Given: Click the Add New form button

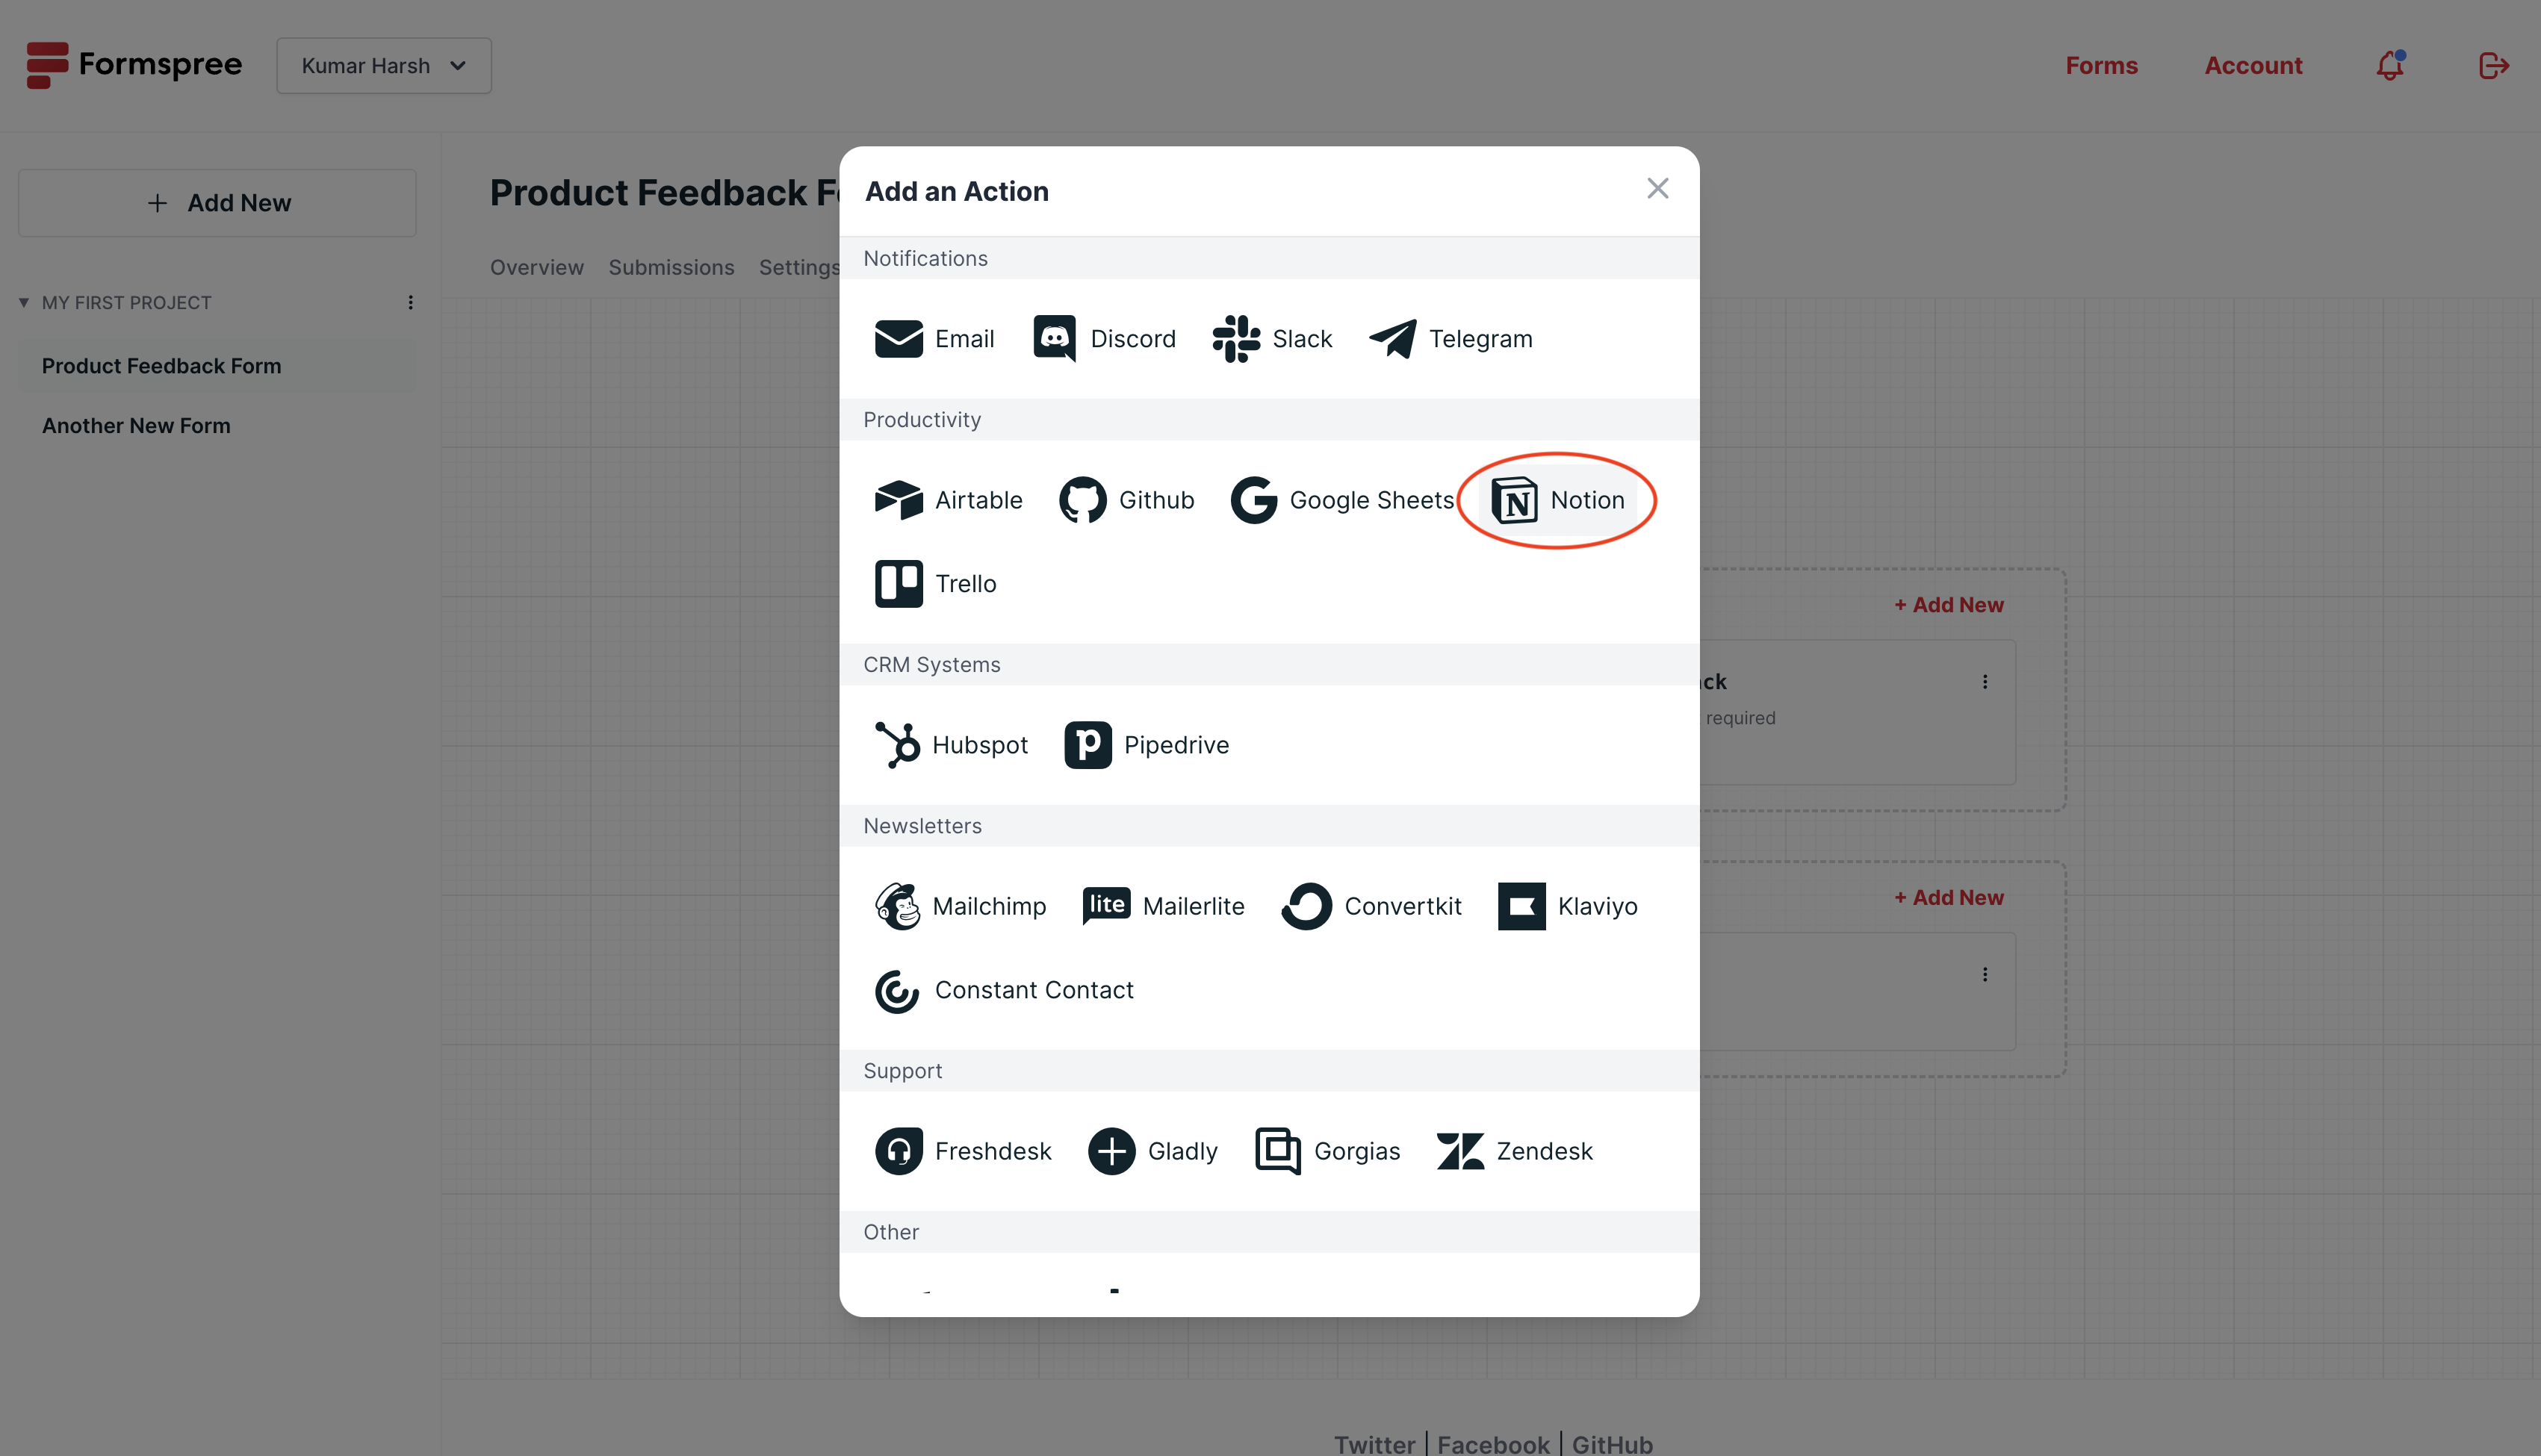Looking at the screenshot, I should pyautogui.click(x=217, y=203).
